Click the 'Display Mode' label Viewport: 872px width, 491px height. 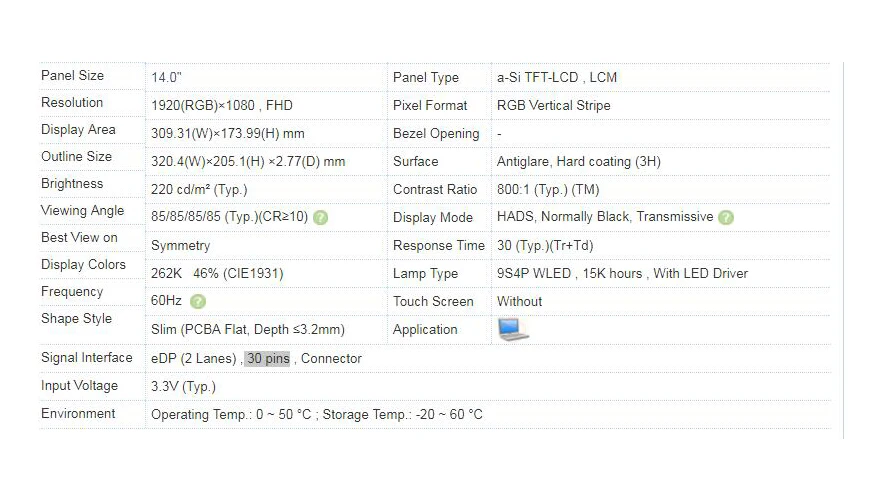pos(433,218)
